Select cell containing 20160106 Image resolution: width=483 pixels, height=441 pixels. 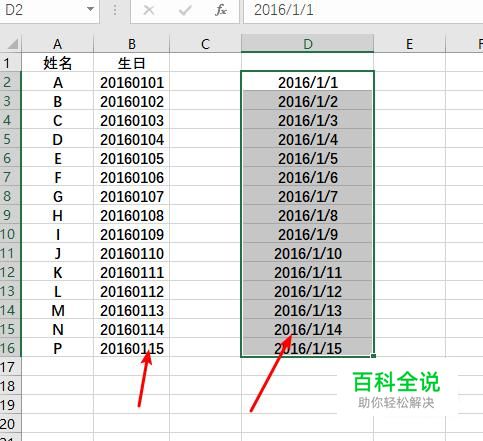tap(132, 177)
